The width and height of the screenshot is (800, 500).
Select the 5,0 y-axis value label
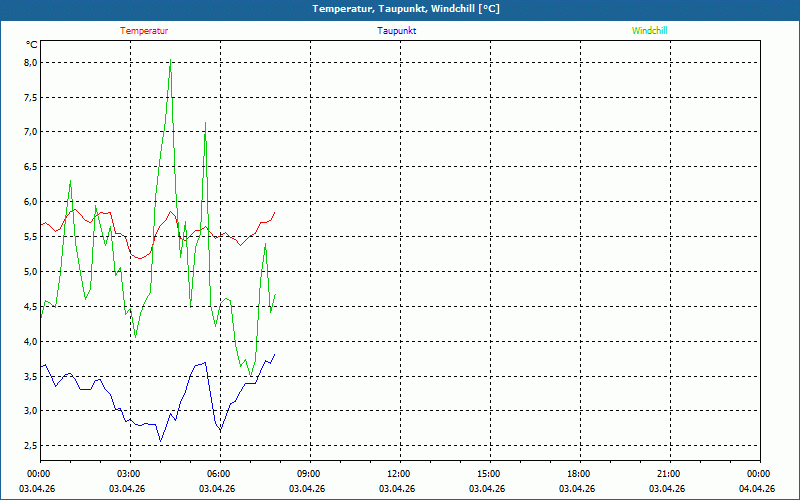pos(30,271)
